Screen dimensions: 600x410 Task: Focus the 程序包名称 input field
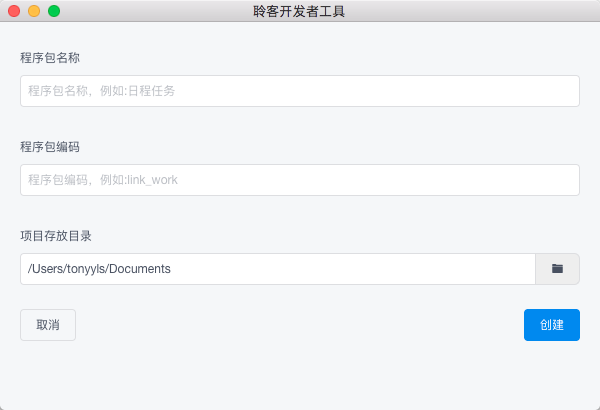coord(300,91)
